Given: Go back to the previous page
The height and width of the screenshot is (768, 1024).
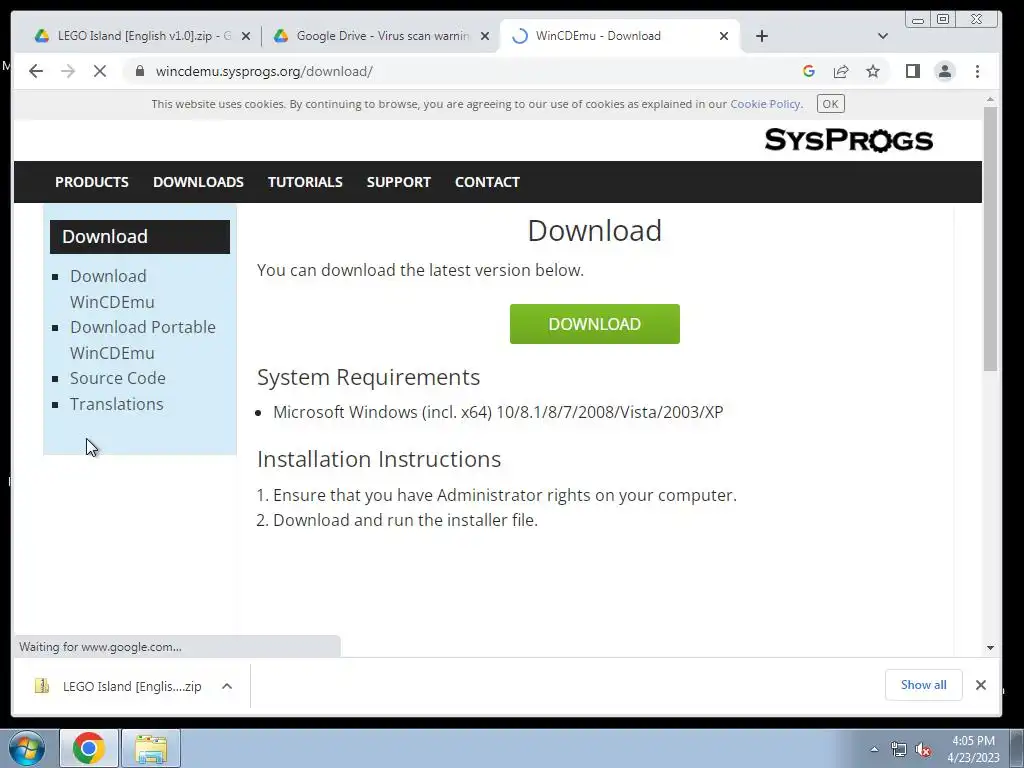Looking at the screenshot, I should coord(36,71).
